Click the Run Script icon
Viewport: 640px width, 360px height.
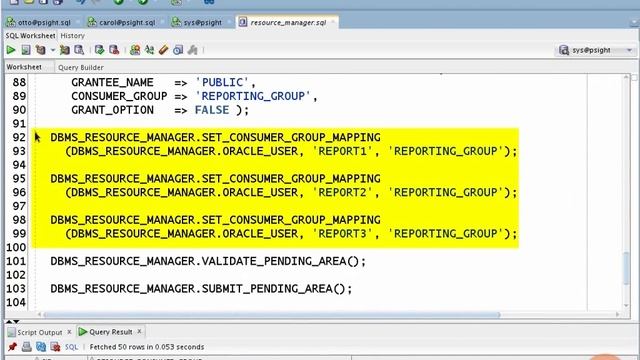click(26, 50)
